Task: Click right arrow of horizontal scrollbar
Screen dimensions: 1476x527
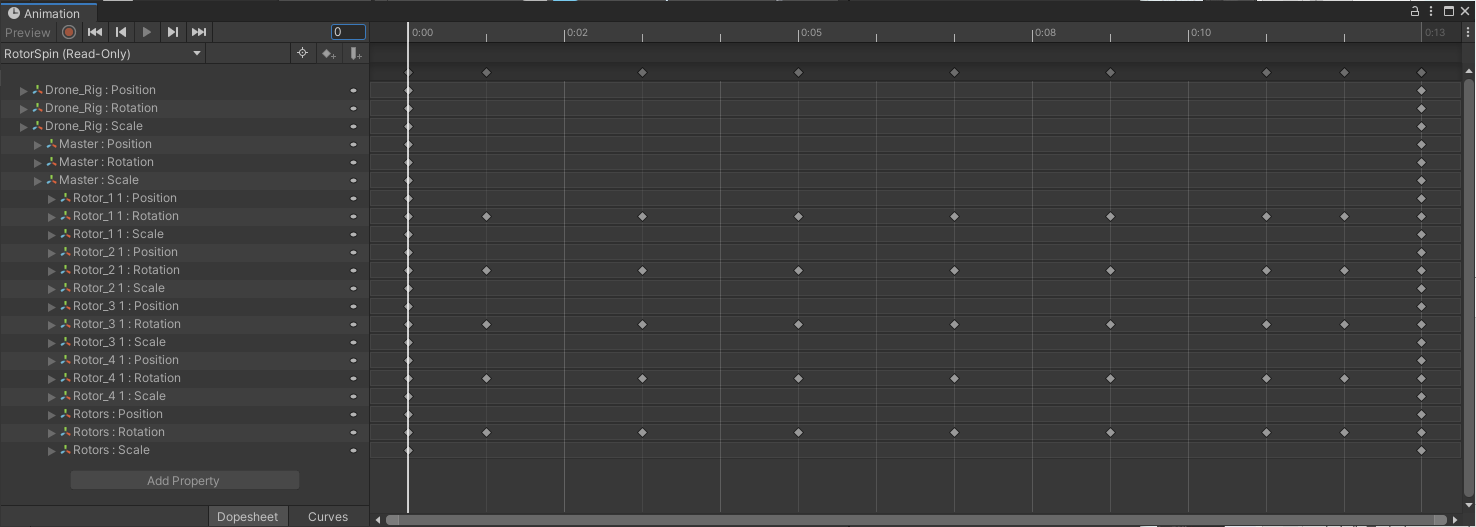Action: coord(1455,520)
